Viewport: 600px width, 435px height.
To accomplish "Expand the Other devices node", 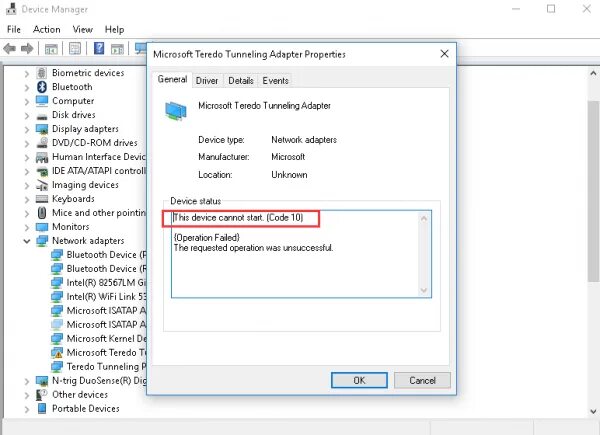I will tap(26, 396).
